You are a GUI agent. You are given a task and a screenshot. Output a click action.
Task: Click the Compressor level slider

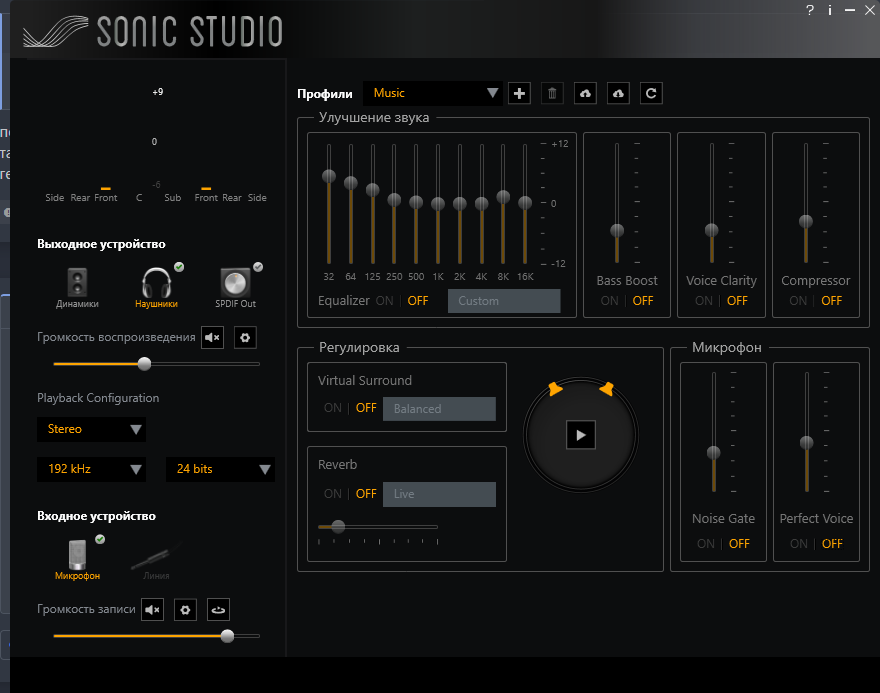[806, 221]
